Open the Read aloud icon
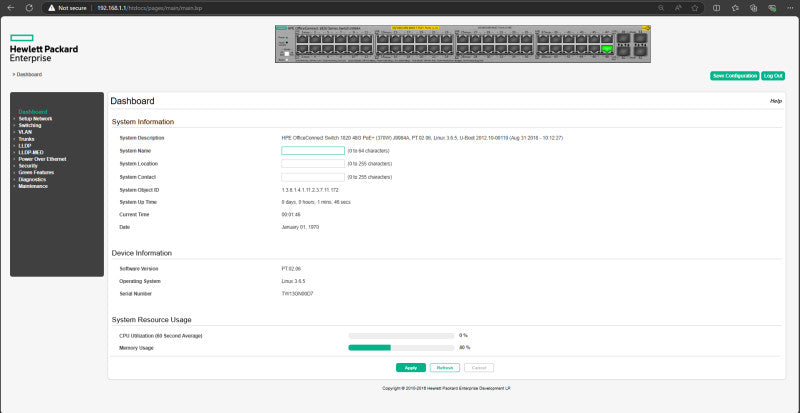Viewport: 800px width, 413px height. tap(678, 8)
